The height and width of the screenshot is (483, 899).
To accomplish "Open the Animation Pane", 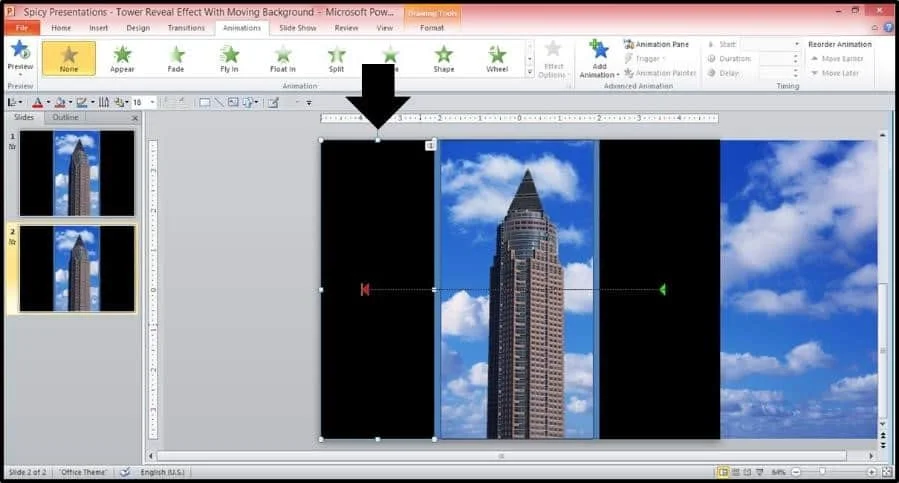I will (x=656, y=44).
